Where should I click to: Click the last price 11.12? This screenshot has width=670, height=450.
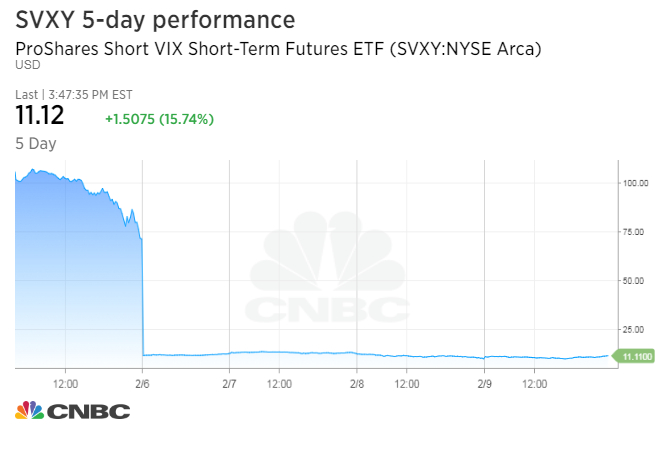[40, 116]
